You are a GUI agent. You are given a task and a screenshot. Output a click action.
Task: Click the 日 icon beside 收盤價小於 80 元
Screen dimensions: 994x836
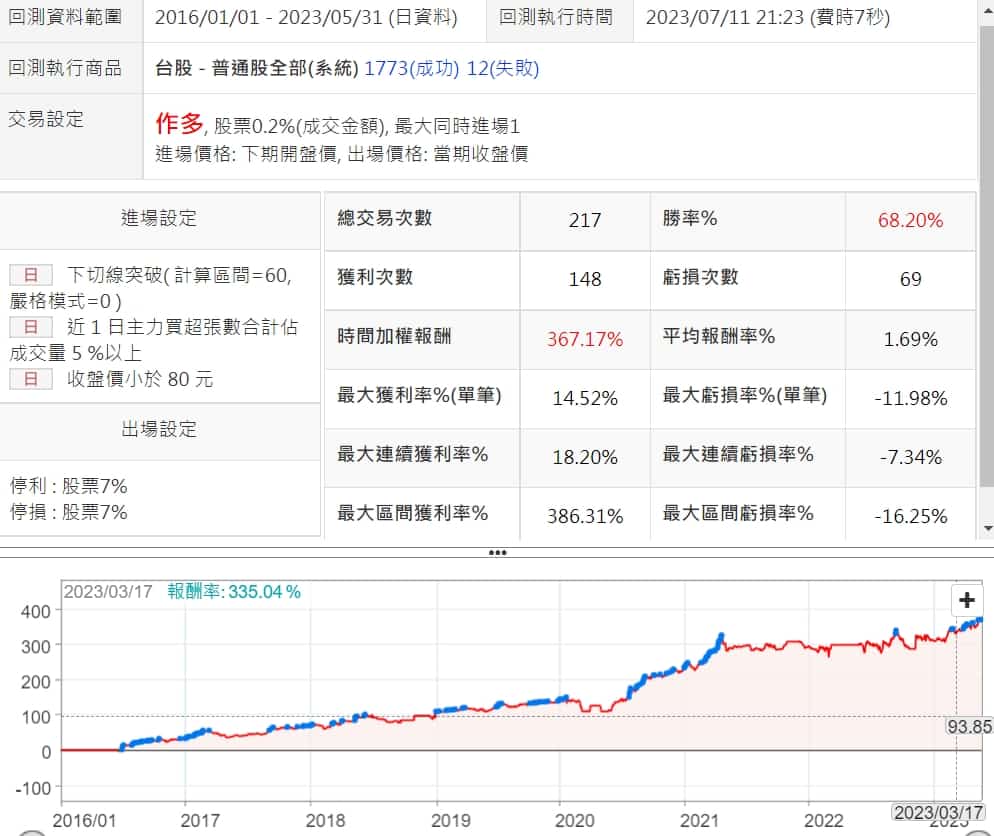(30, 379)
